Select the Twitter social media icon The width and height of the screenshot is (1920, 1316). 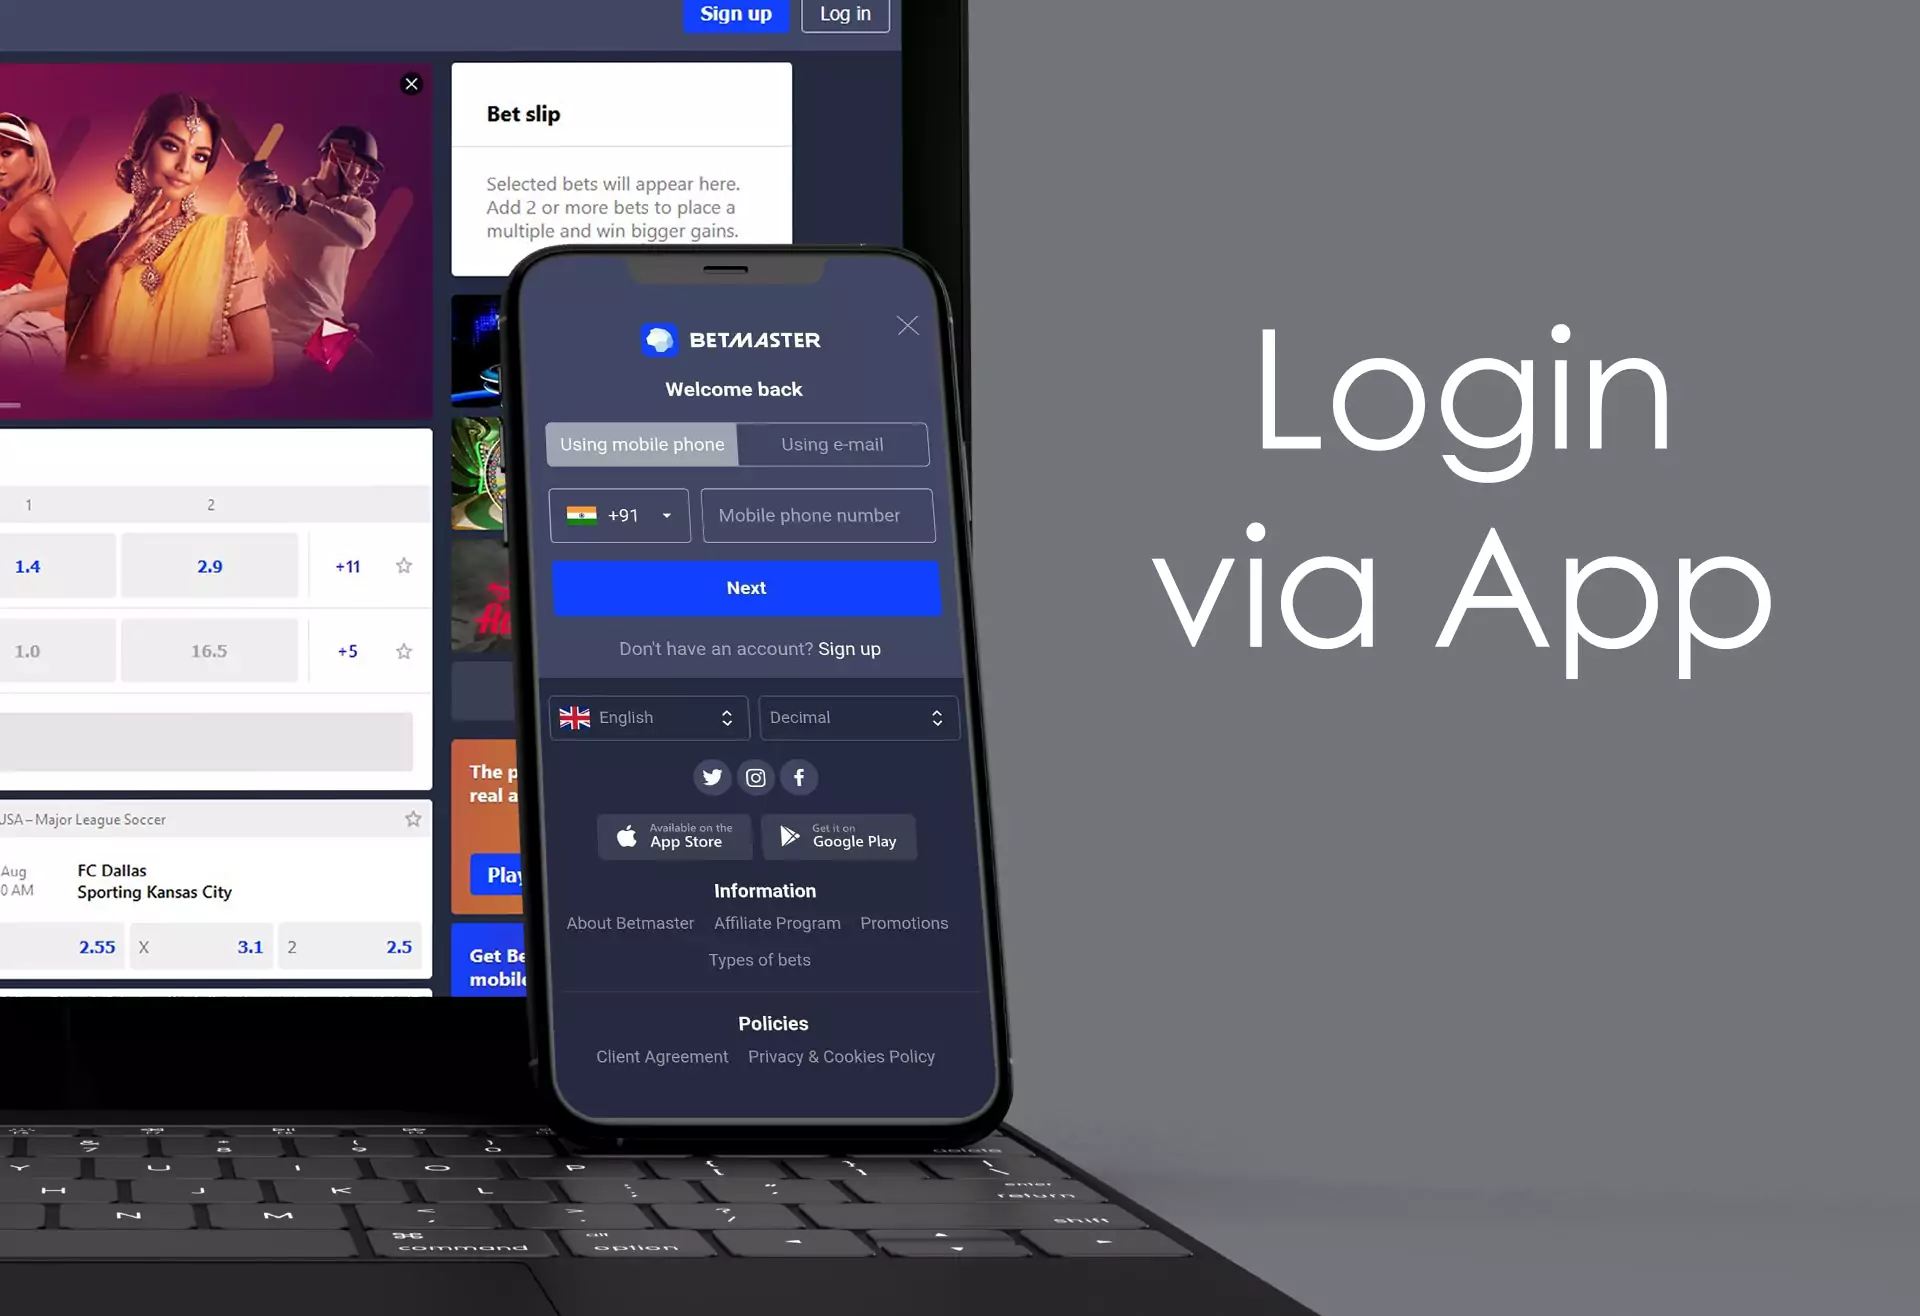point(711,775)
